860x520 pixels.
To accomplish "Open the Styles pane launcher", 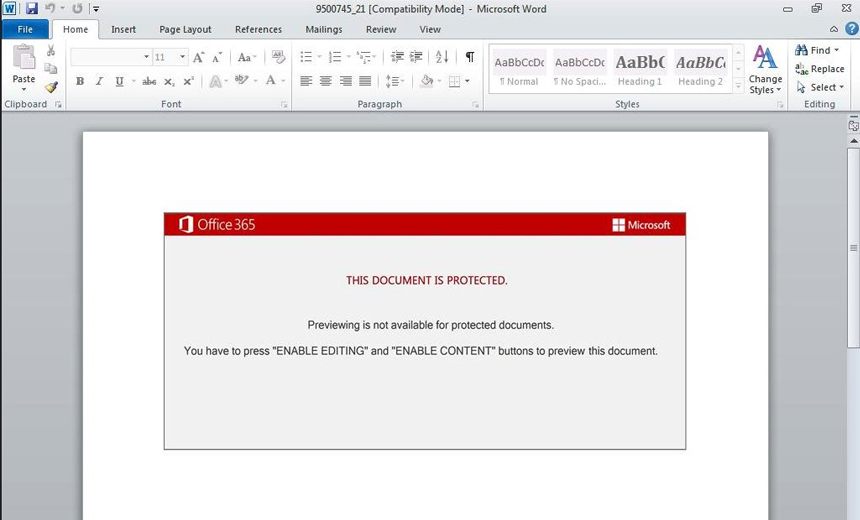I will click(780, 104).
